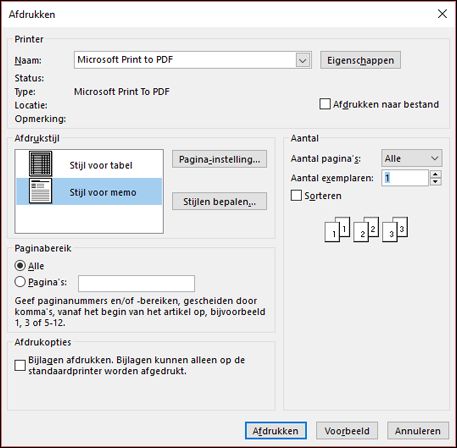This screenshot has height=448, width=457.
Task: Click Voorbeeld to see a print preview
Action: (x=347, y=431)
